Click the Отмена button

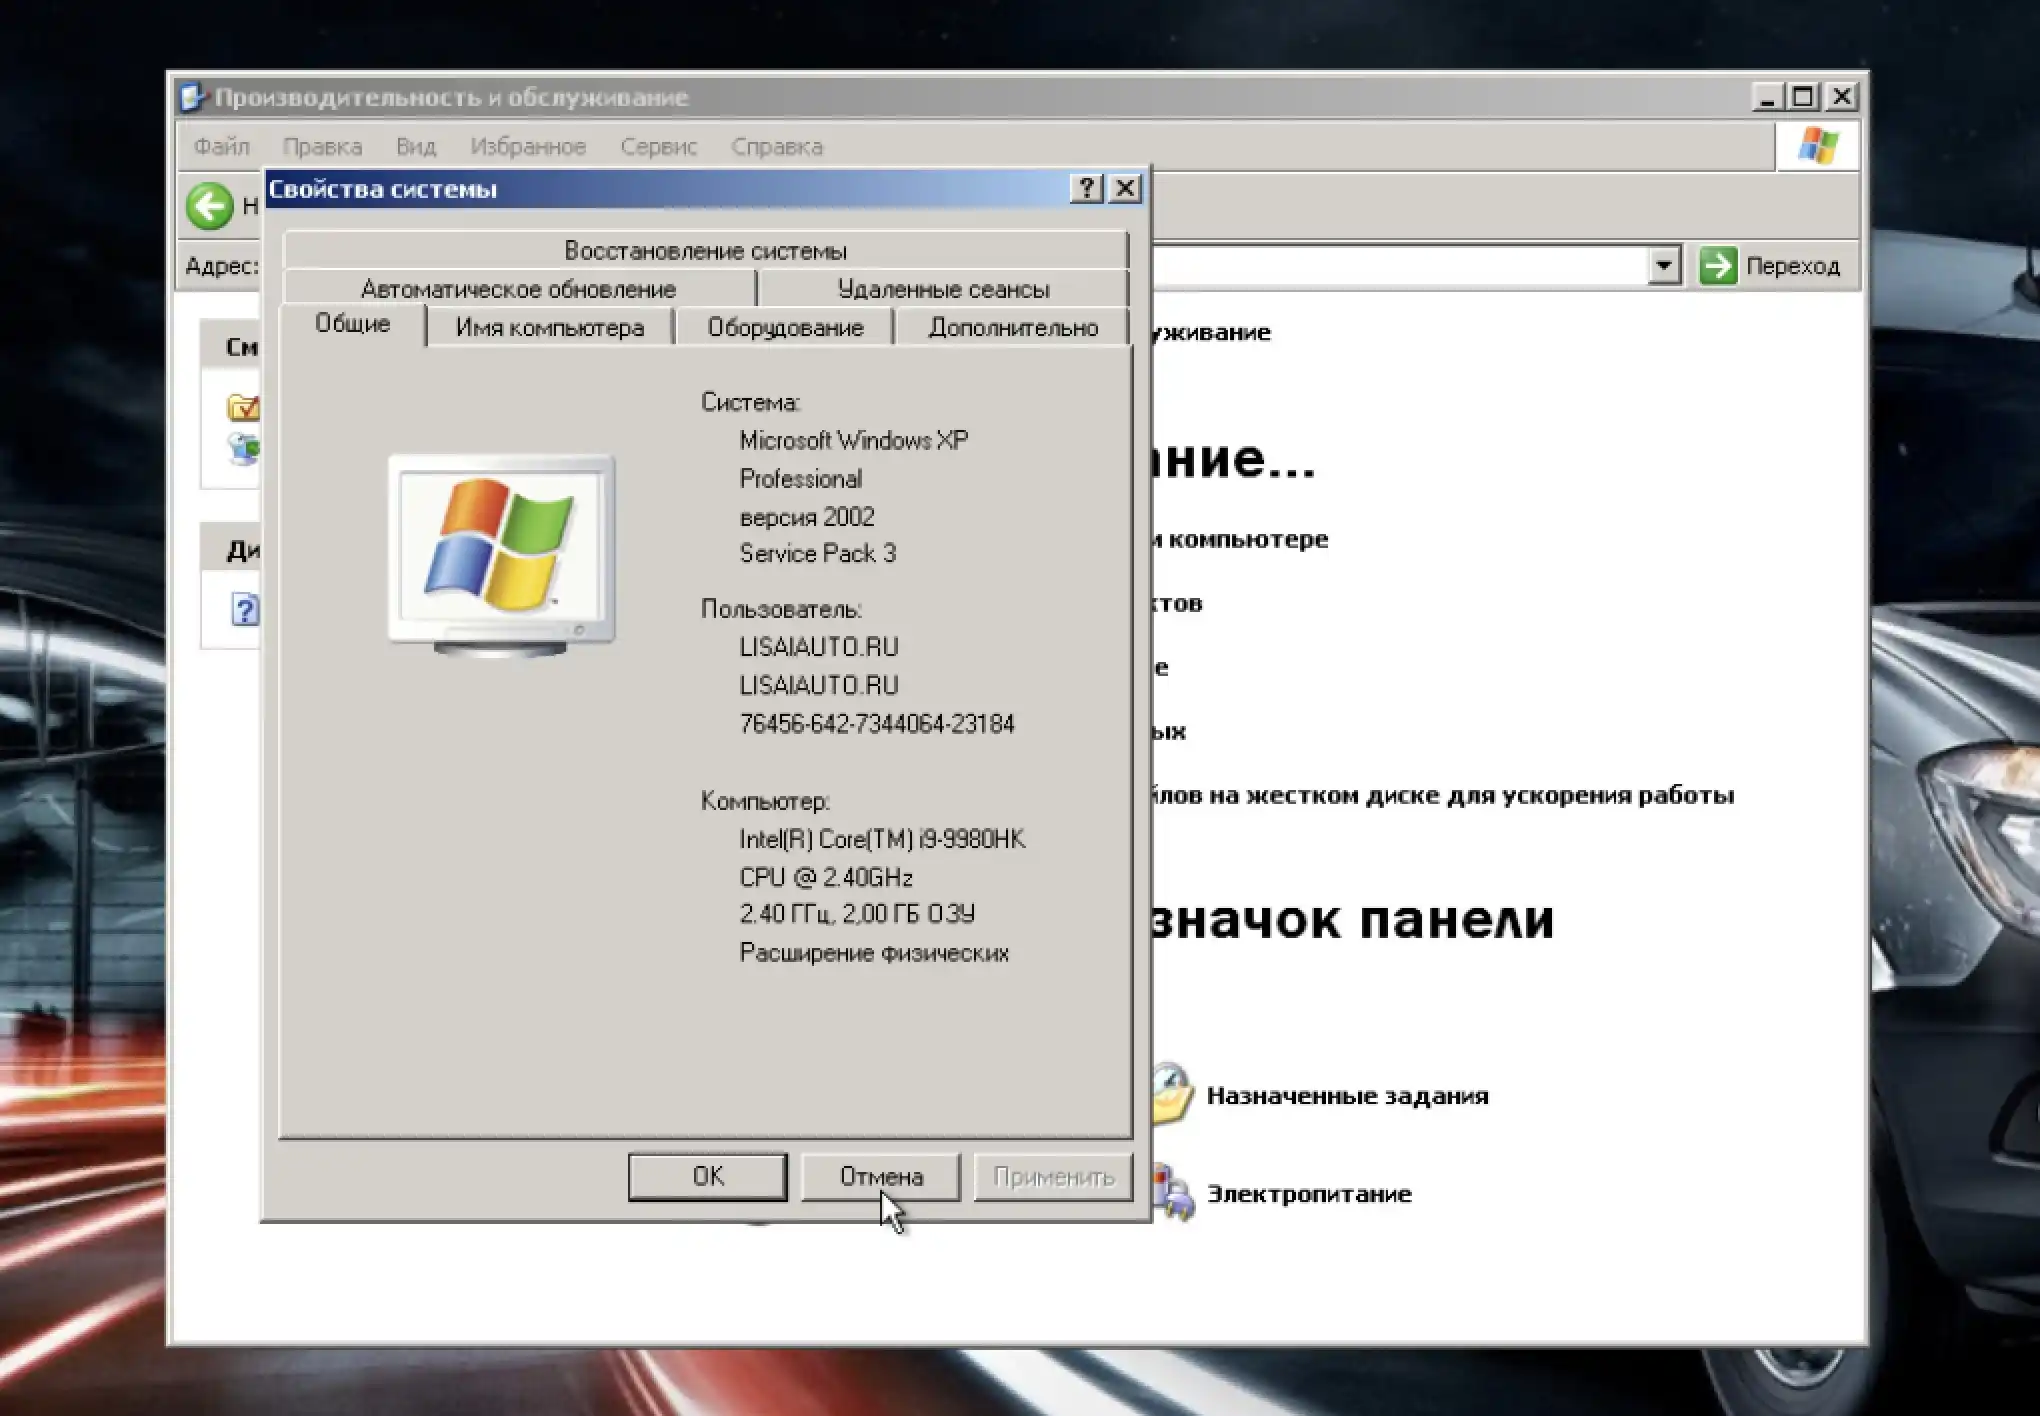point(880,1176)
